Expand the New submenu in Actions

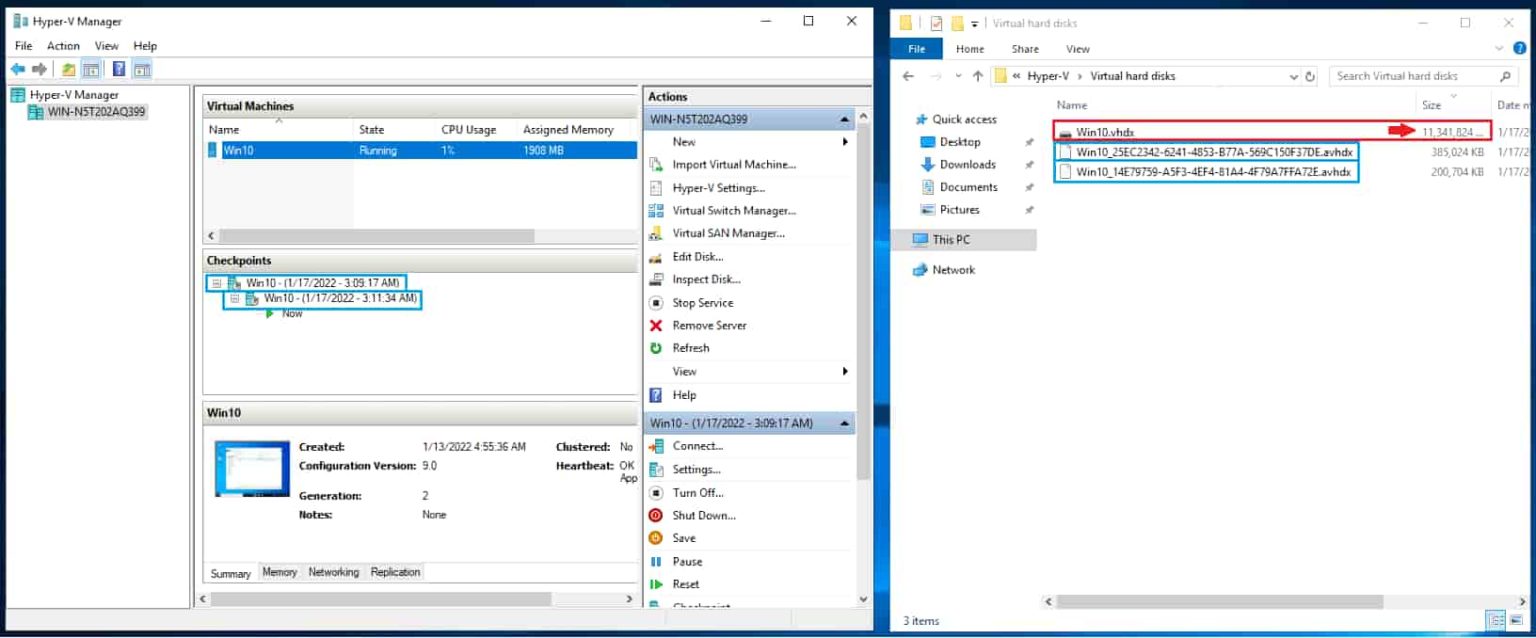tap(684, 141)
